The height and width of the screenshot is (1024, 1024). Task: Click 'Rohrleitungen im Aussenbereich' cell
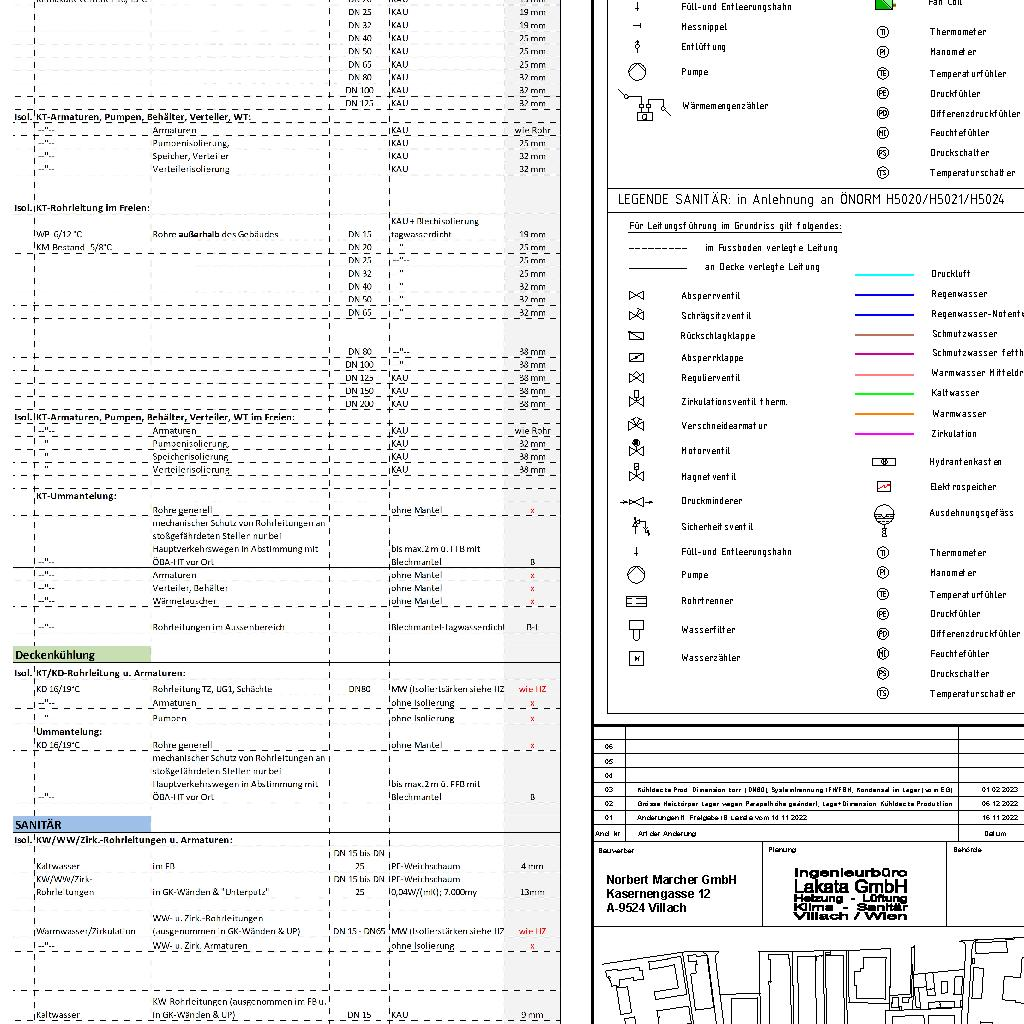218,627
